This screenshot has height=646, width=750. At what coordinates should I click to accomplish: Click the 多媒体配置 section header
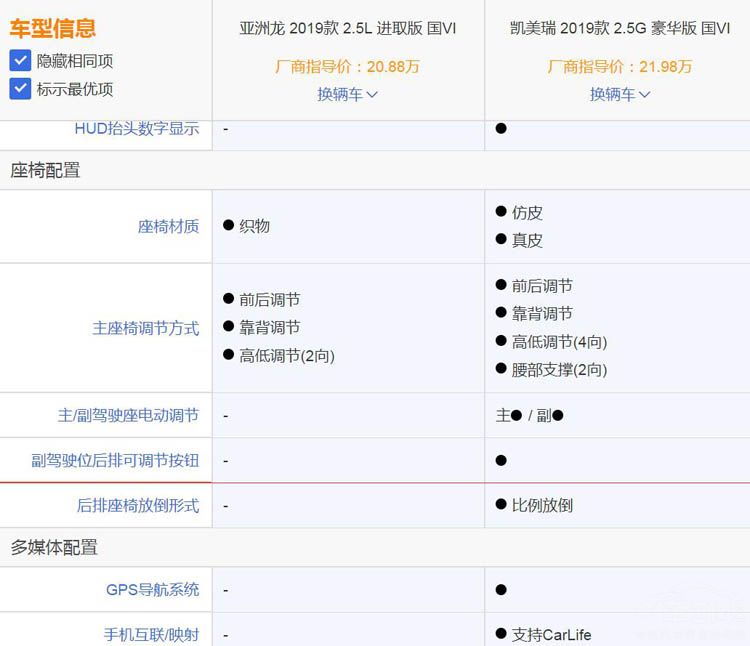pyautogui.click(x=54, y=548)
